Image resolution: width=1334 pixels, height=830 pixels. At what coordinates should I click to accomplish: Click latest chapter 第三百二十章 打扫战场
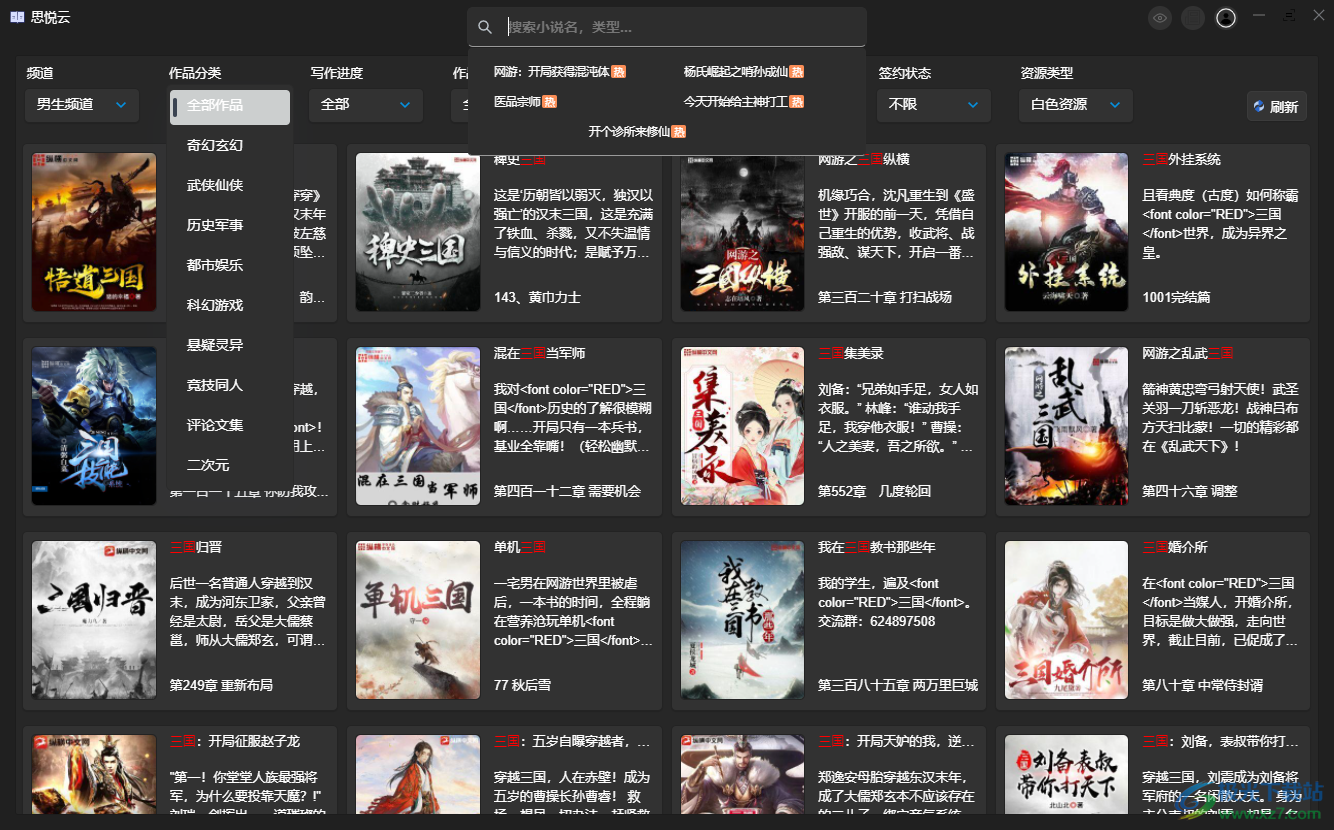(885, 297)
